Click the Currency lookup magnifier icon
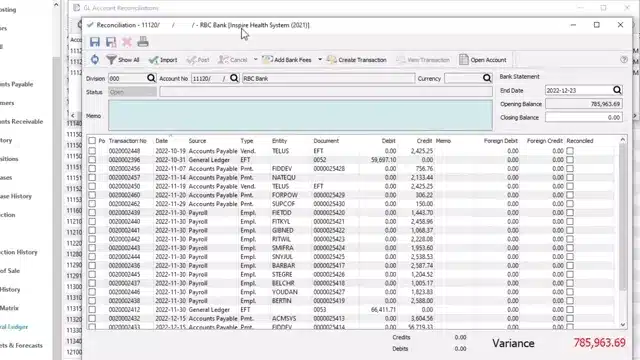Viewport: 640px width, 360px height. pyautogui.click(x=487, y=78)
